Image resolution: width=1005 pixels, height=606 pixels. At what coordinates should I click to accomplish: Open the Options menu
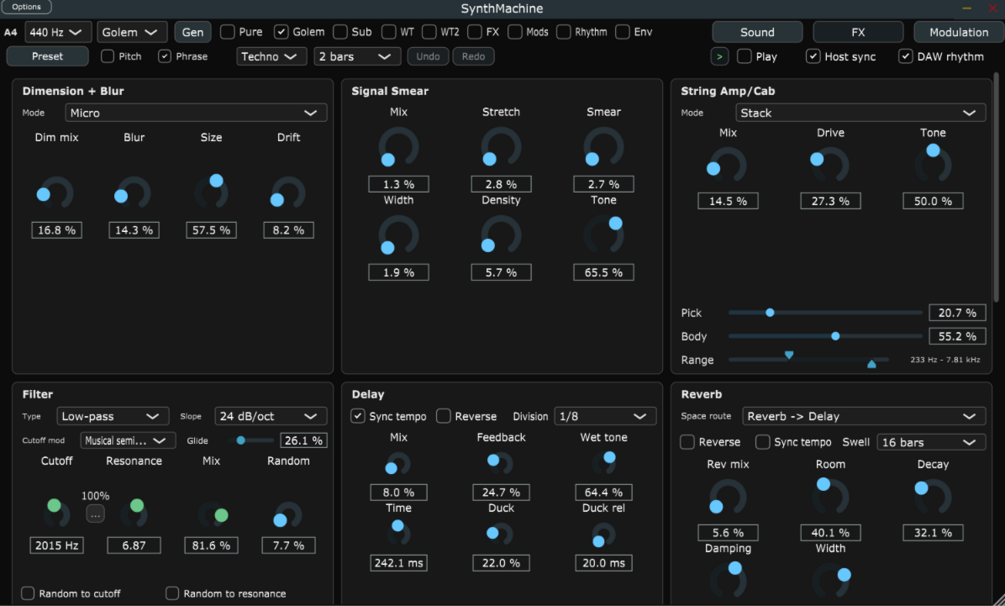26,7
